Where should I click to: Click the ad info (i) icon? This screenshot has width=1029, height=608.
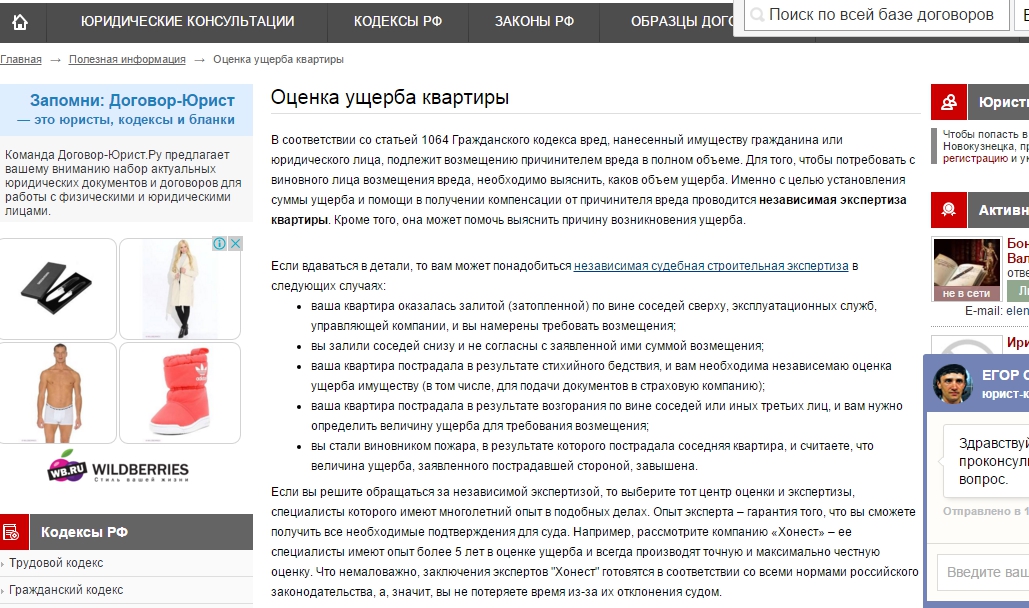pyautogui.click(x=220, y=244)
